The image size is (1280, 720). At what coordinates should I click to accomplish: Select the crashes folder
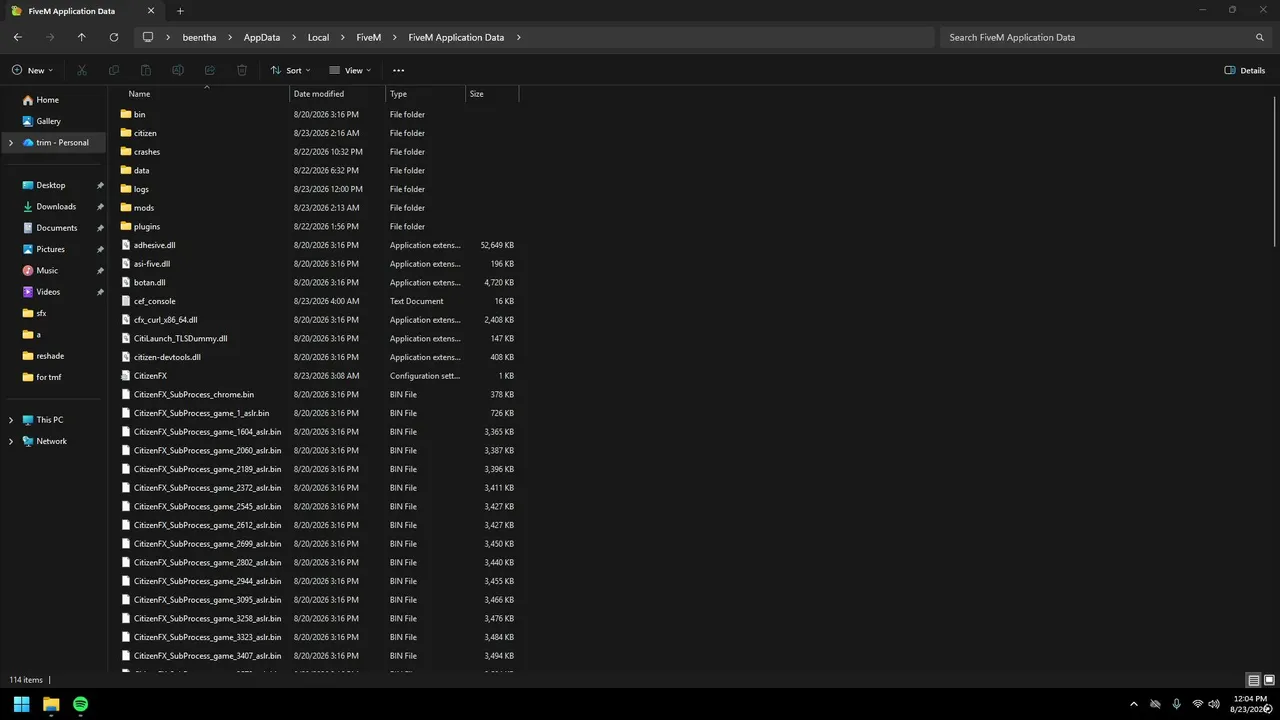click(x=147, y=152)
